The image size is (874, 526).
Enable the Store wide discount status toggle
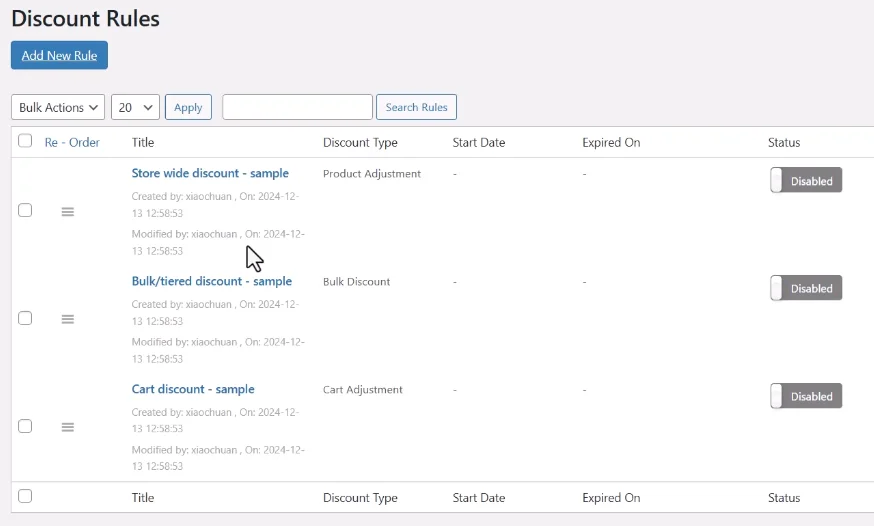point(806,181)
